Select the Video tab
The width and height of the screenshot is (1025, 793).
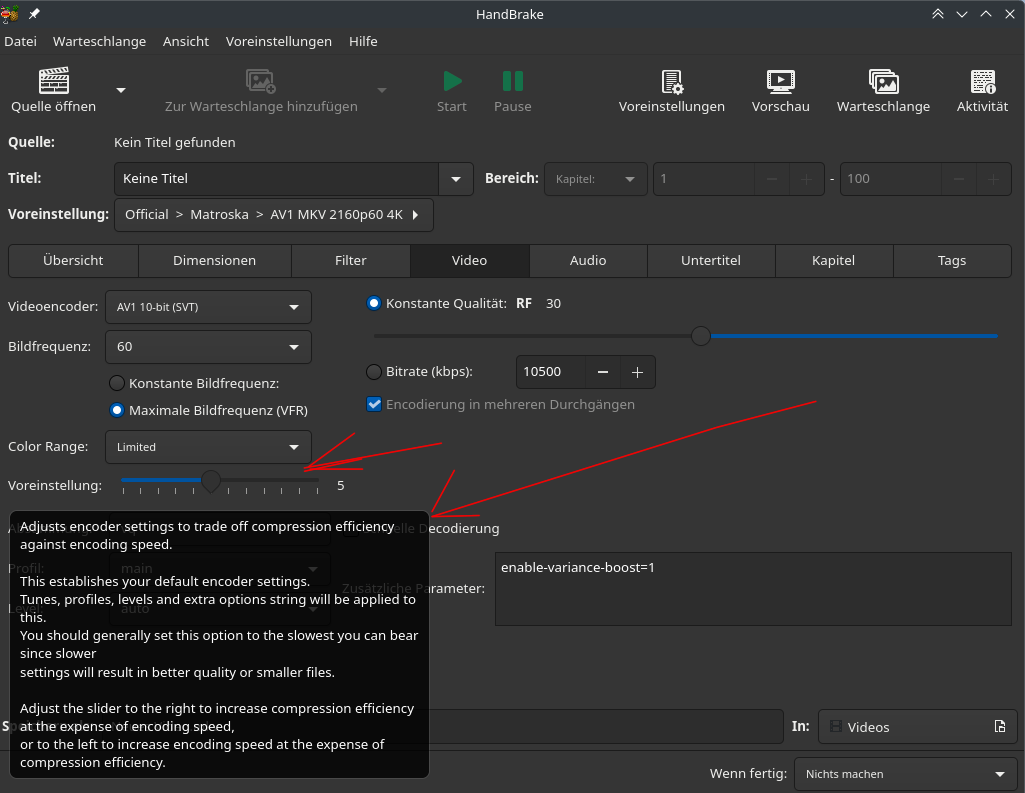pos(469,260)
